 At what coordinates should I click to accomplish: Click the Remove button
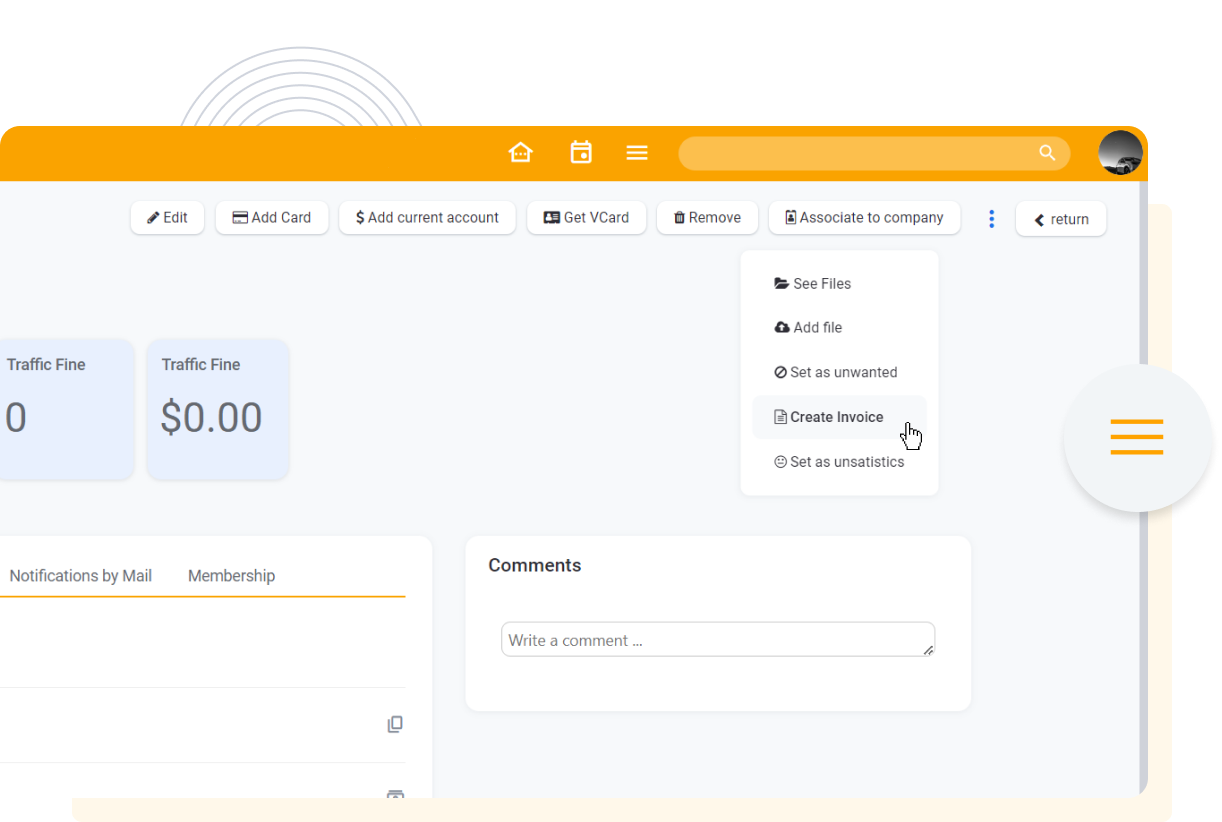pyautogui.click(x=707, y=217)
